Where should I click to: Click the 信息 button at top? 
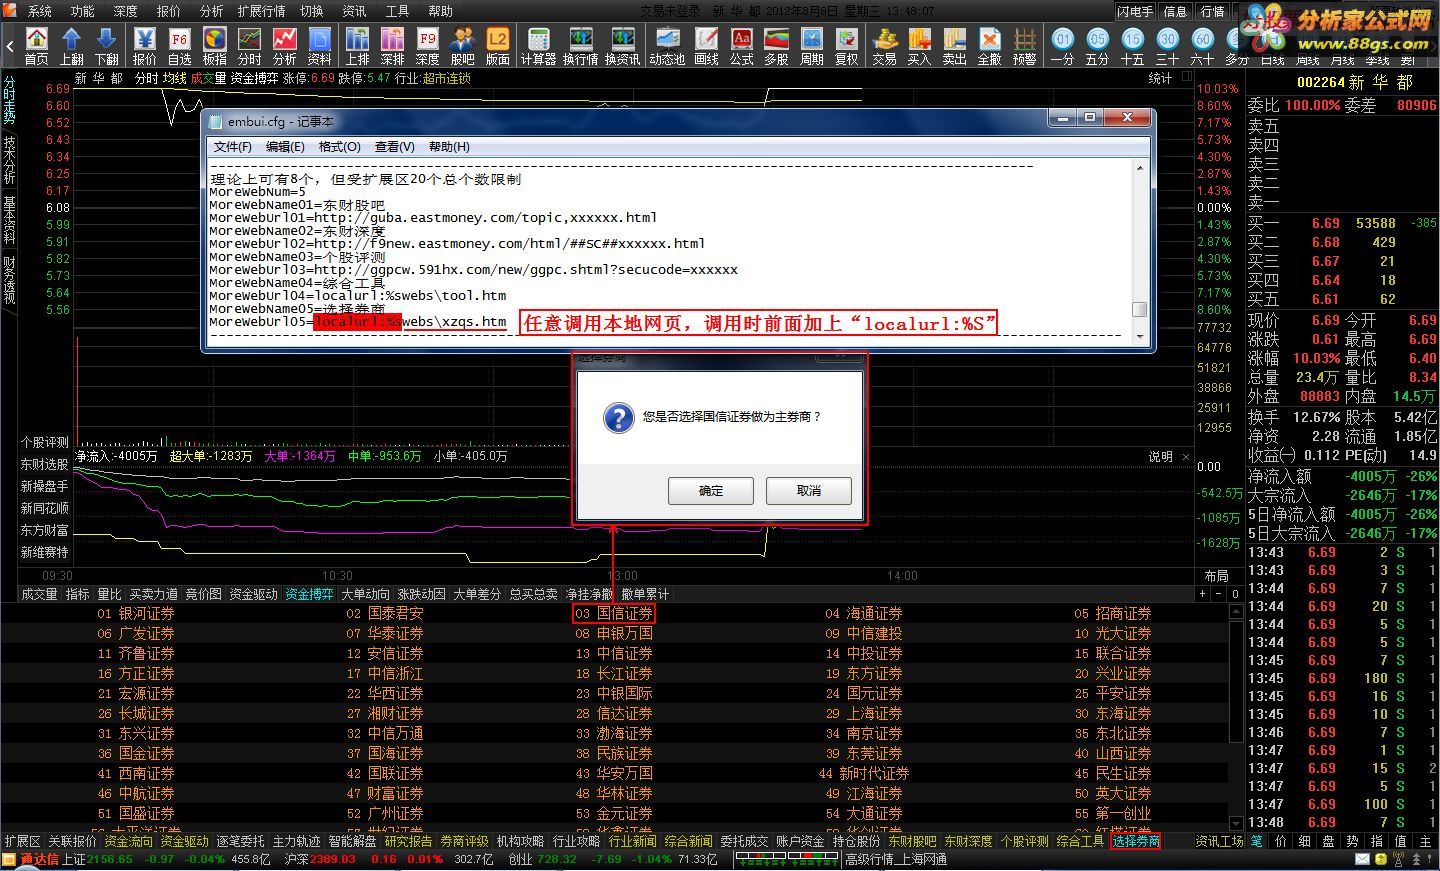coord(1175,11)
